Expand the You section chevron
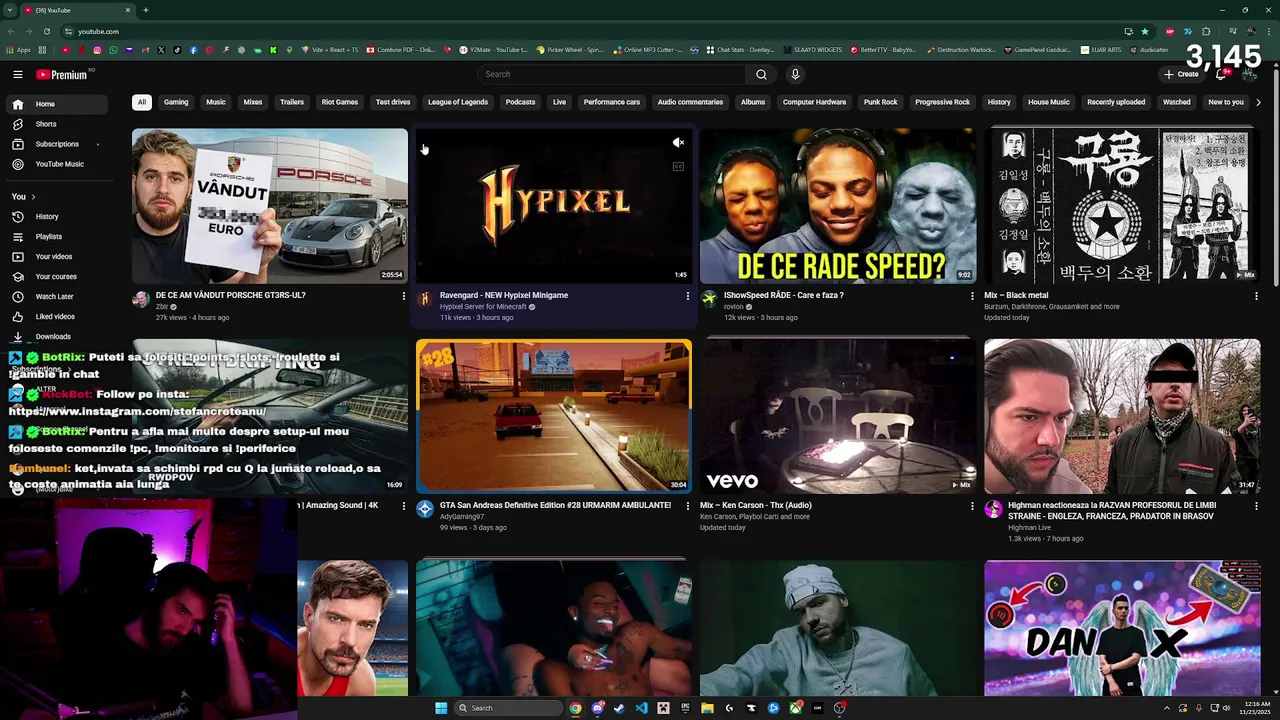1280x720 pixels. pos(33,197)
